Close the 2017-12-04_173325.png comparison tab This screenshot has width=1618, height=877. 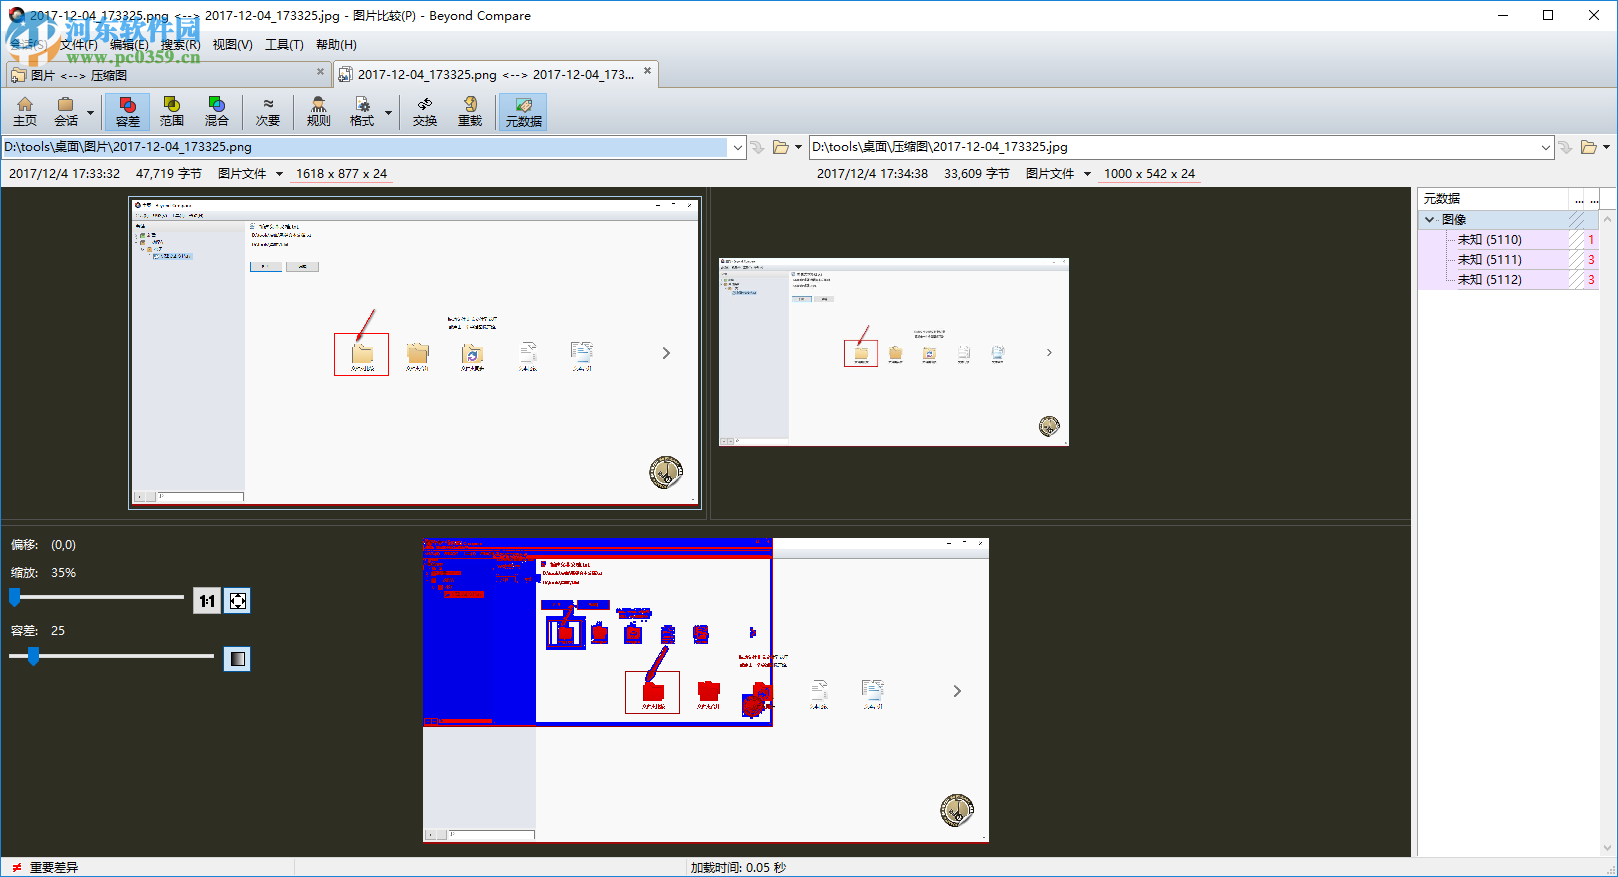pos(647,71)
